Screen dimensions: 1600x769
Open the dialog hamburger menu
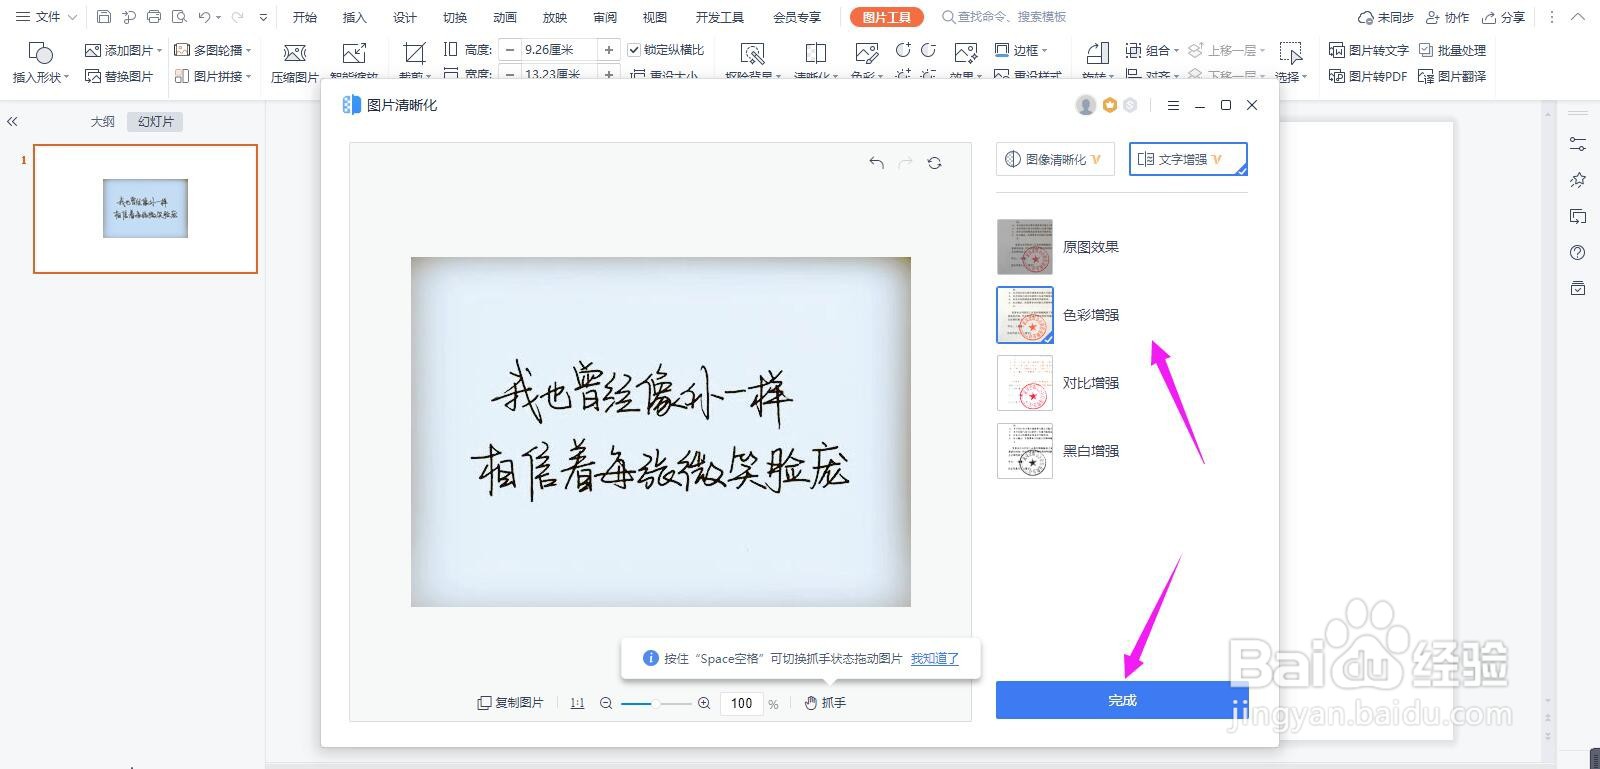(x=1173, y=105)
